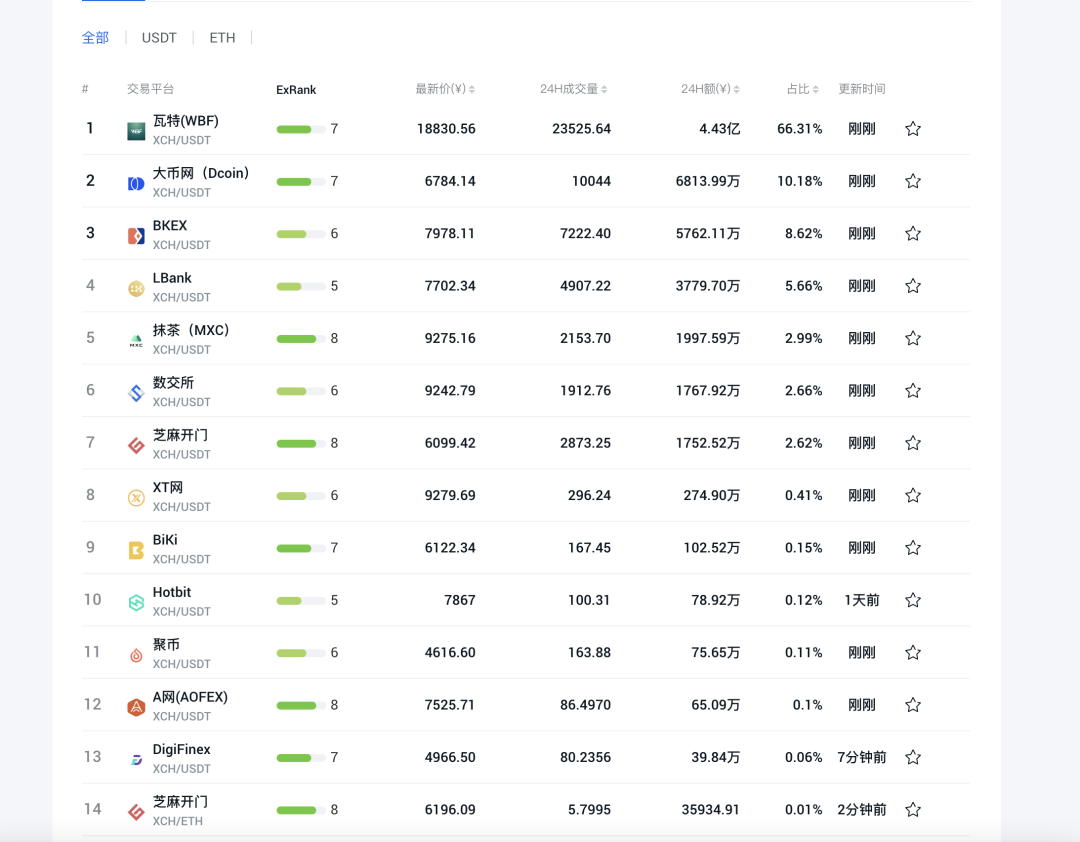Select the ETH filter tab

click(x=222, y=38)
